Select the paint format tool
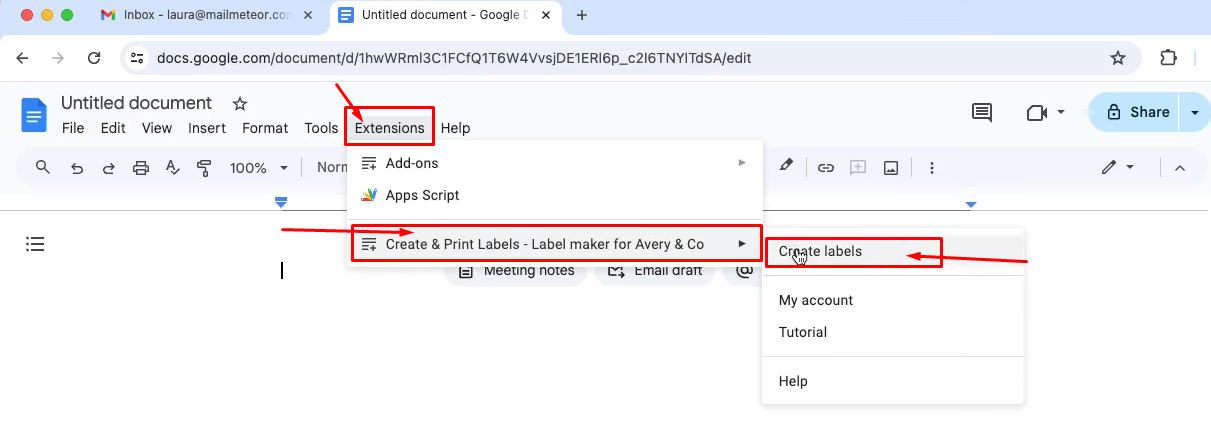 coord(204,168)
